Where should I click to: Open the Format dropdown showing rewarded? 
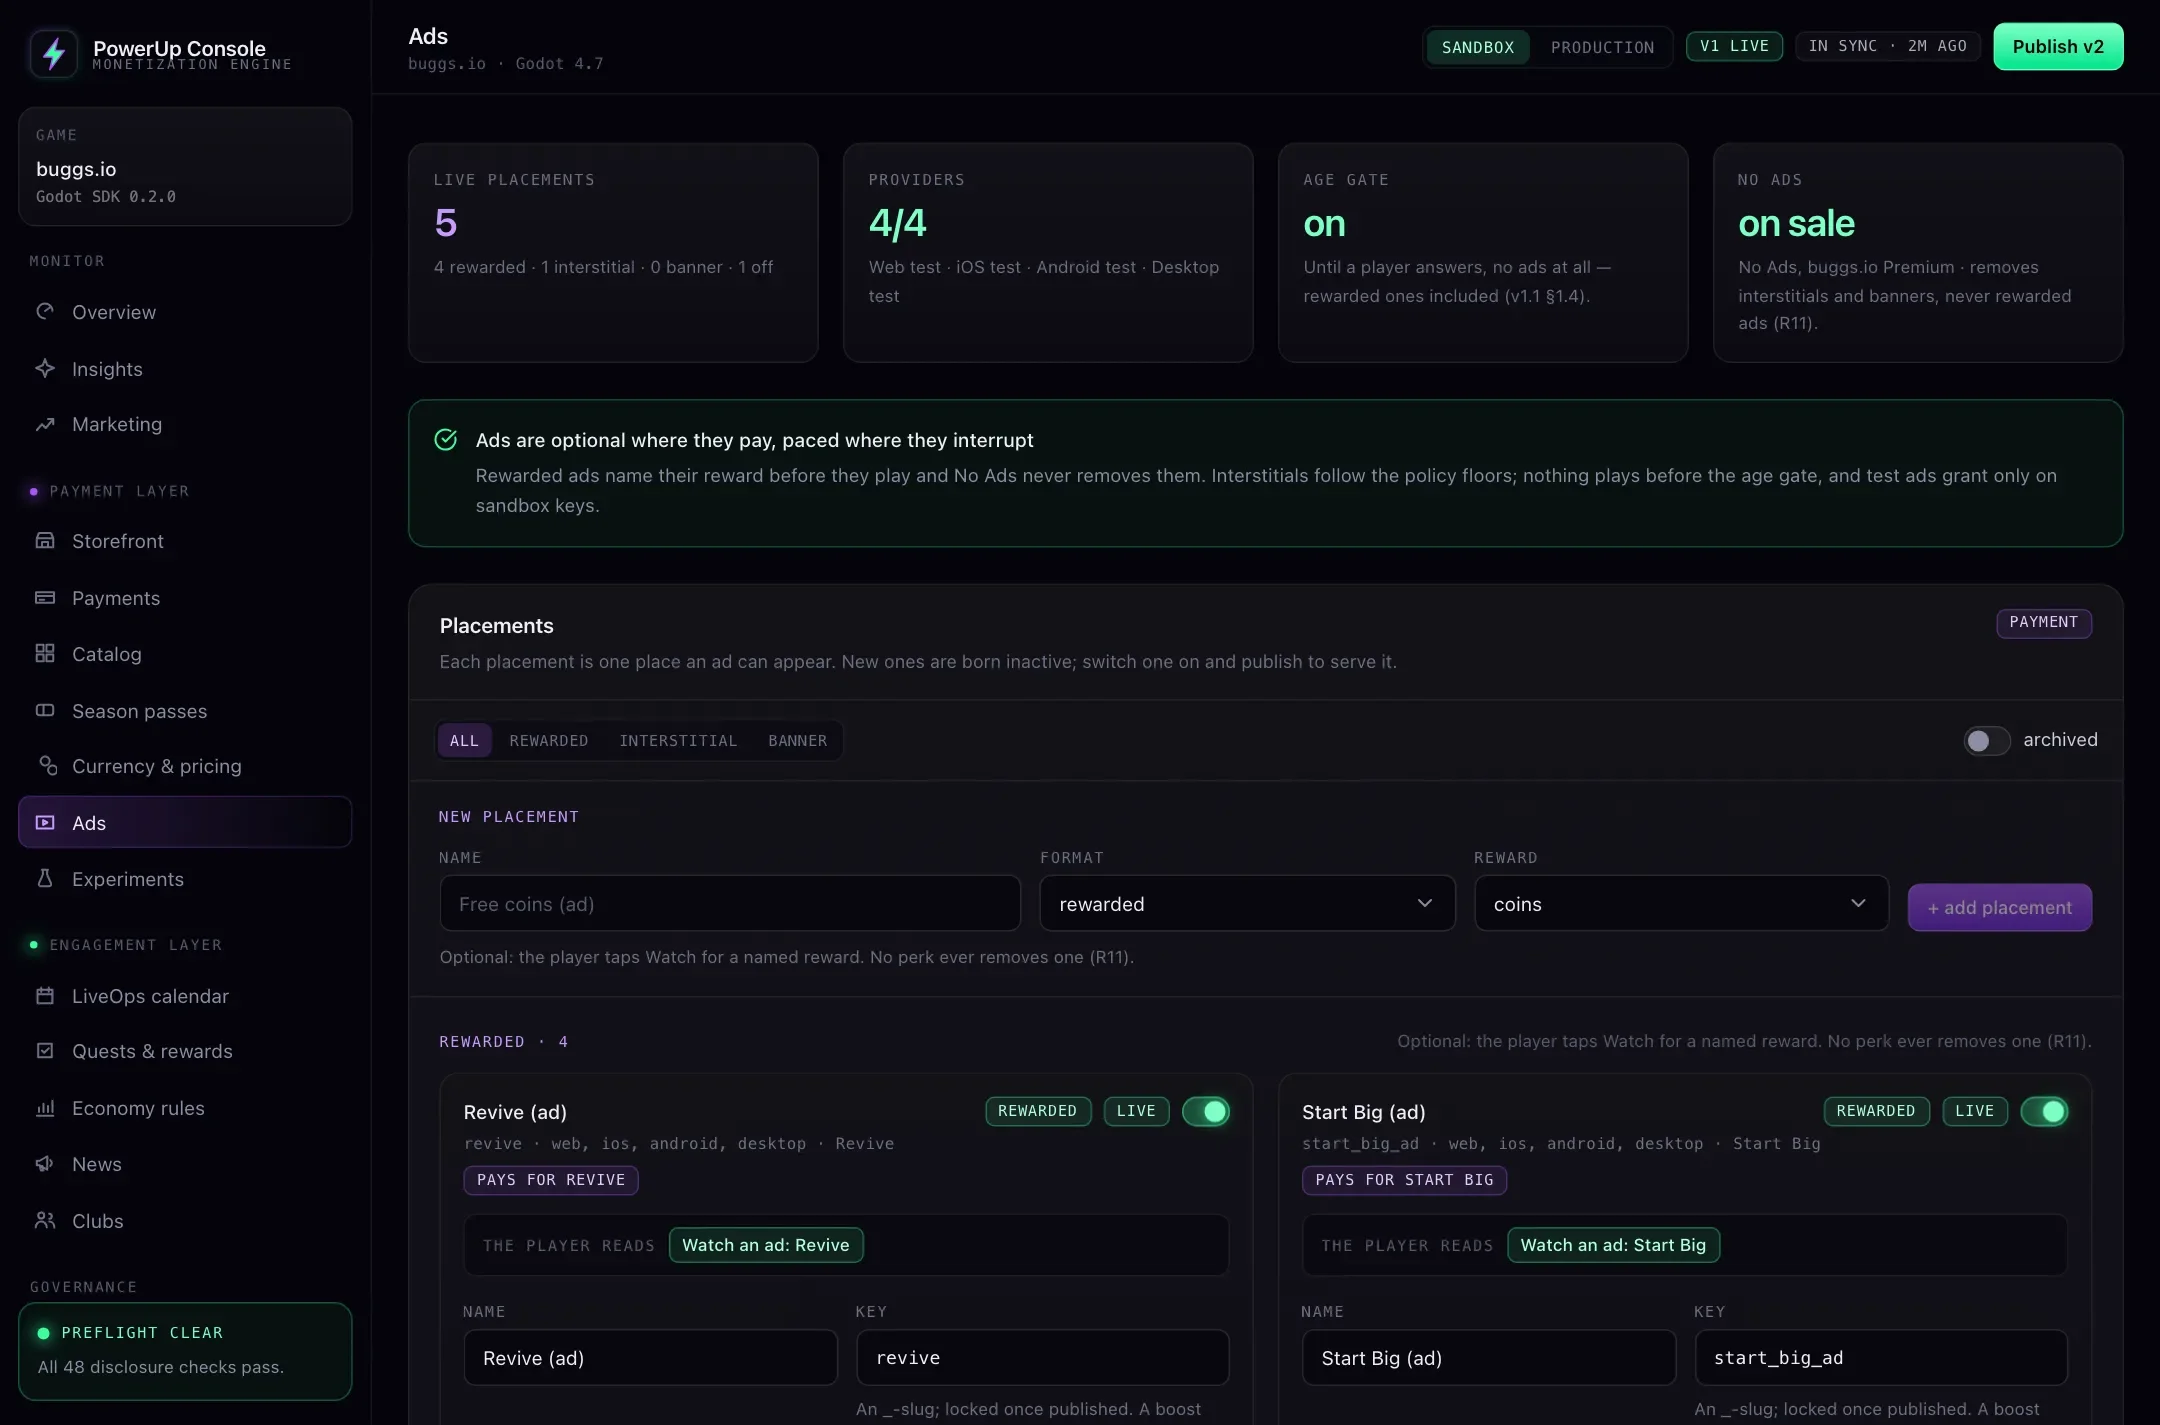coord(1247,904)
